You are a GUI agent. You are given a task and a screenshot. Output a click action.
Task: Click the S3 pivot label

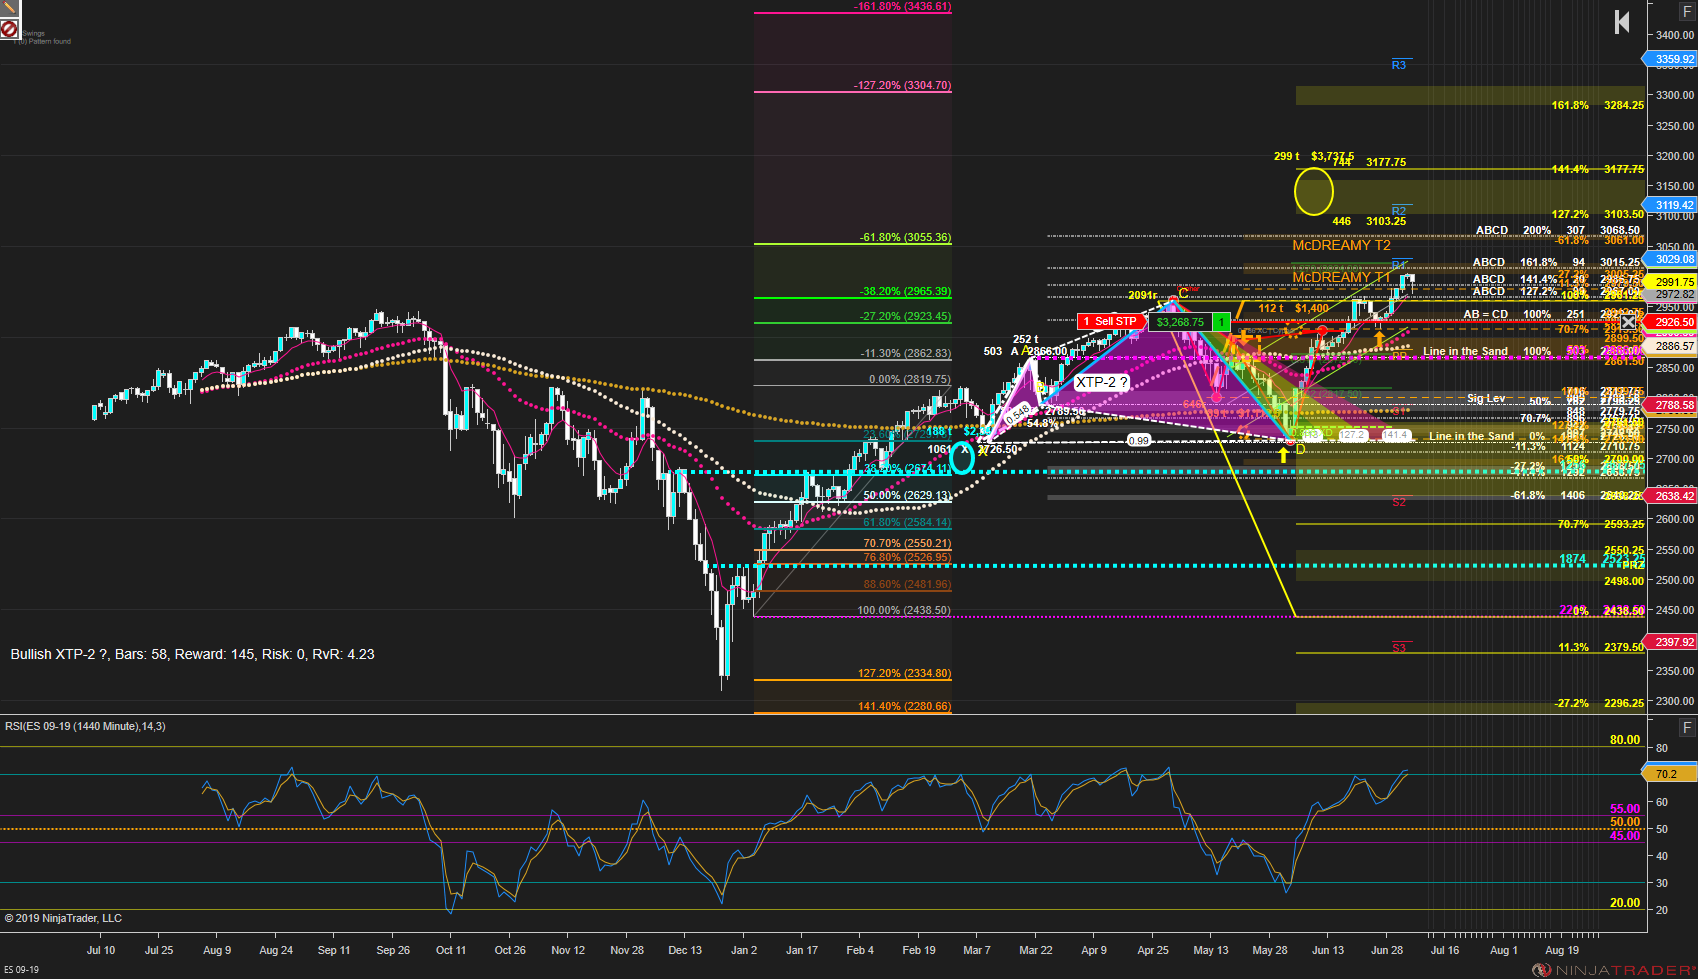[x=1399, y=648]
